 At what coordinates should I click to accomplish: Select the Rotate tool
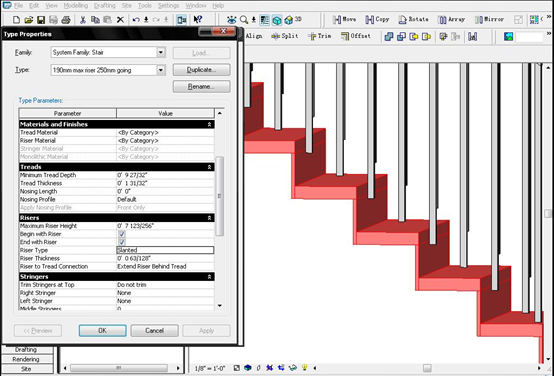click(x=413, y=19)
